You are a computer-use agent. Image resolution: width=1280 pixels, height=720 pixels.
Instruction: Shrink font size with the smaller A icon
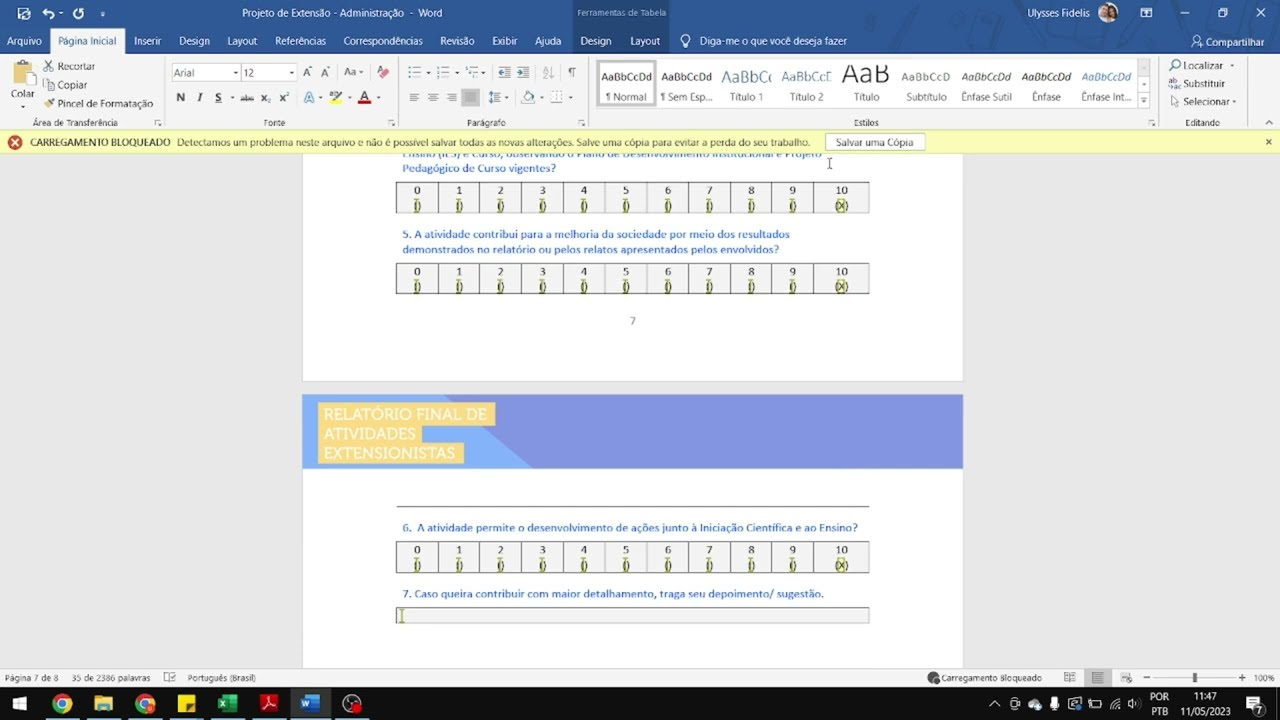325,72
